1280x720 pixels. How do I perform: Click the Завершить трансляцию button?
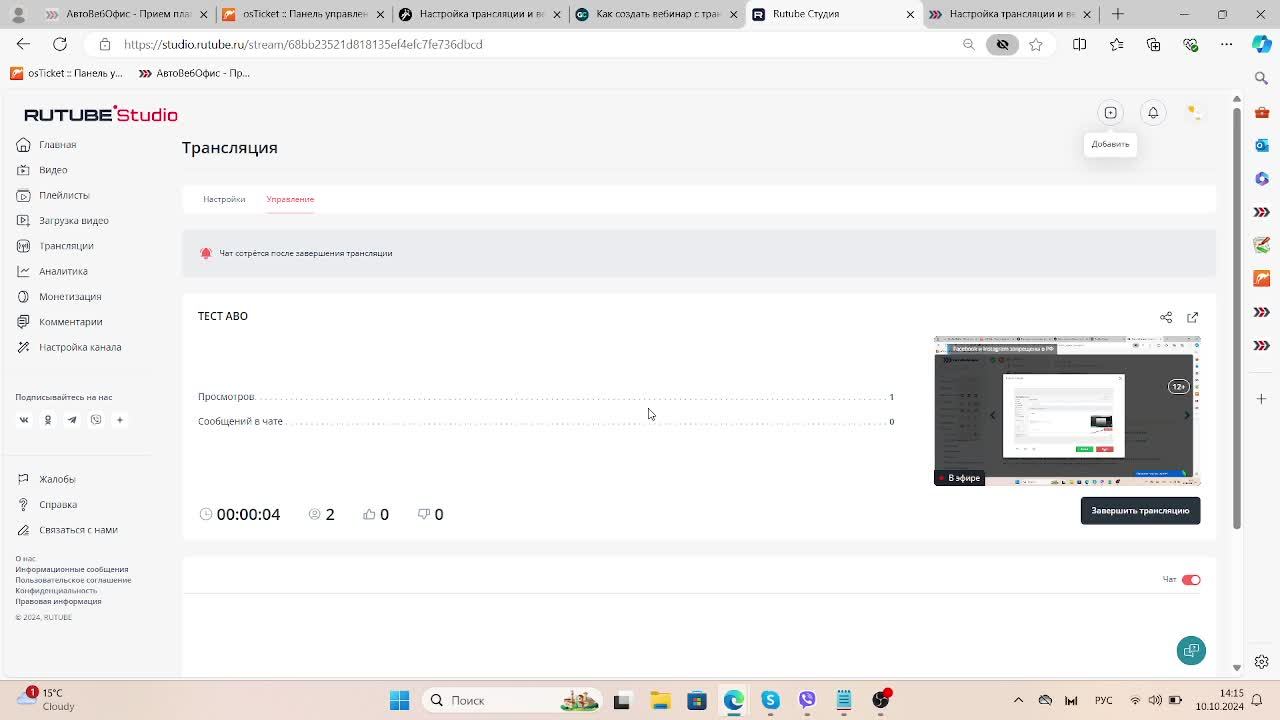pos(1140,510)
